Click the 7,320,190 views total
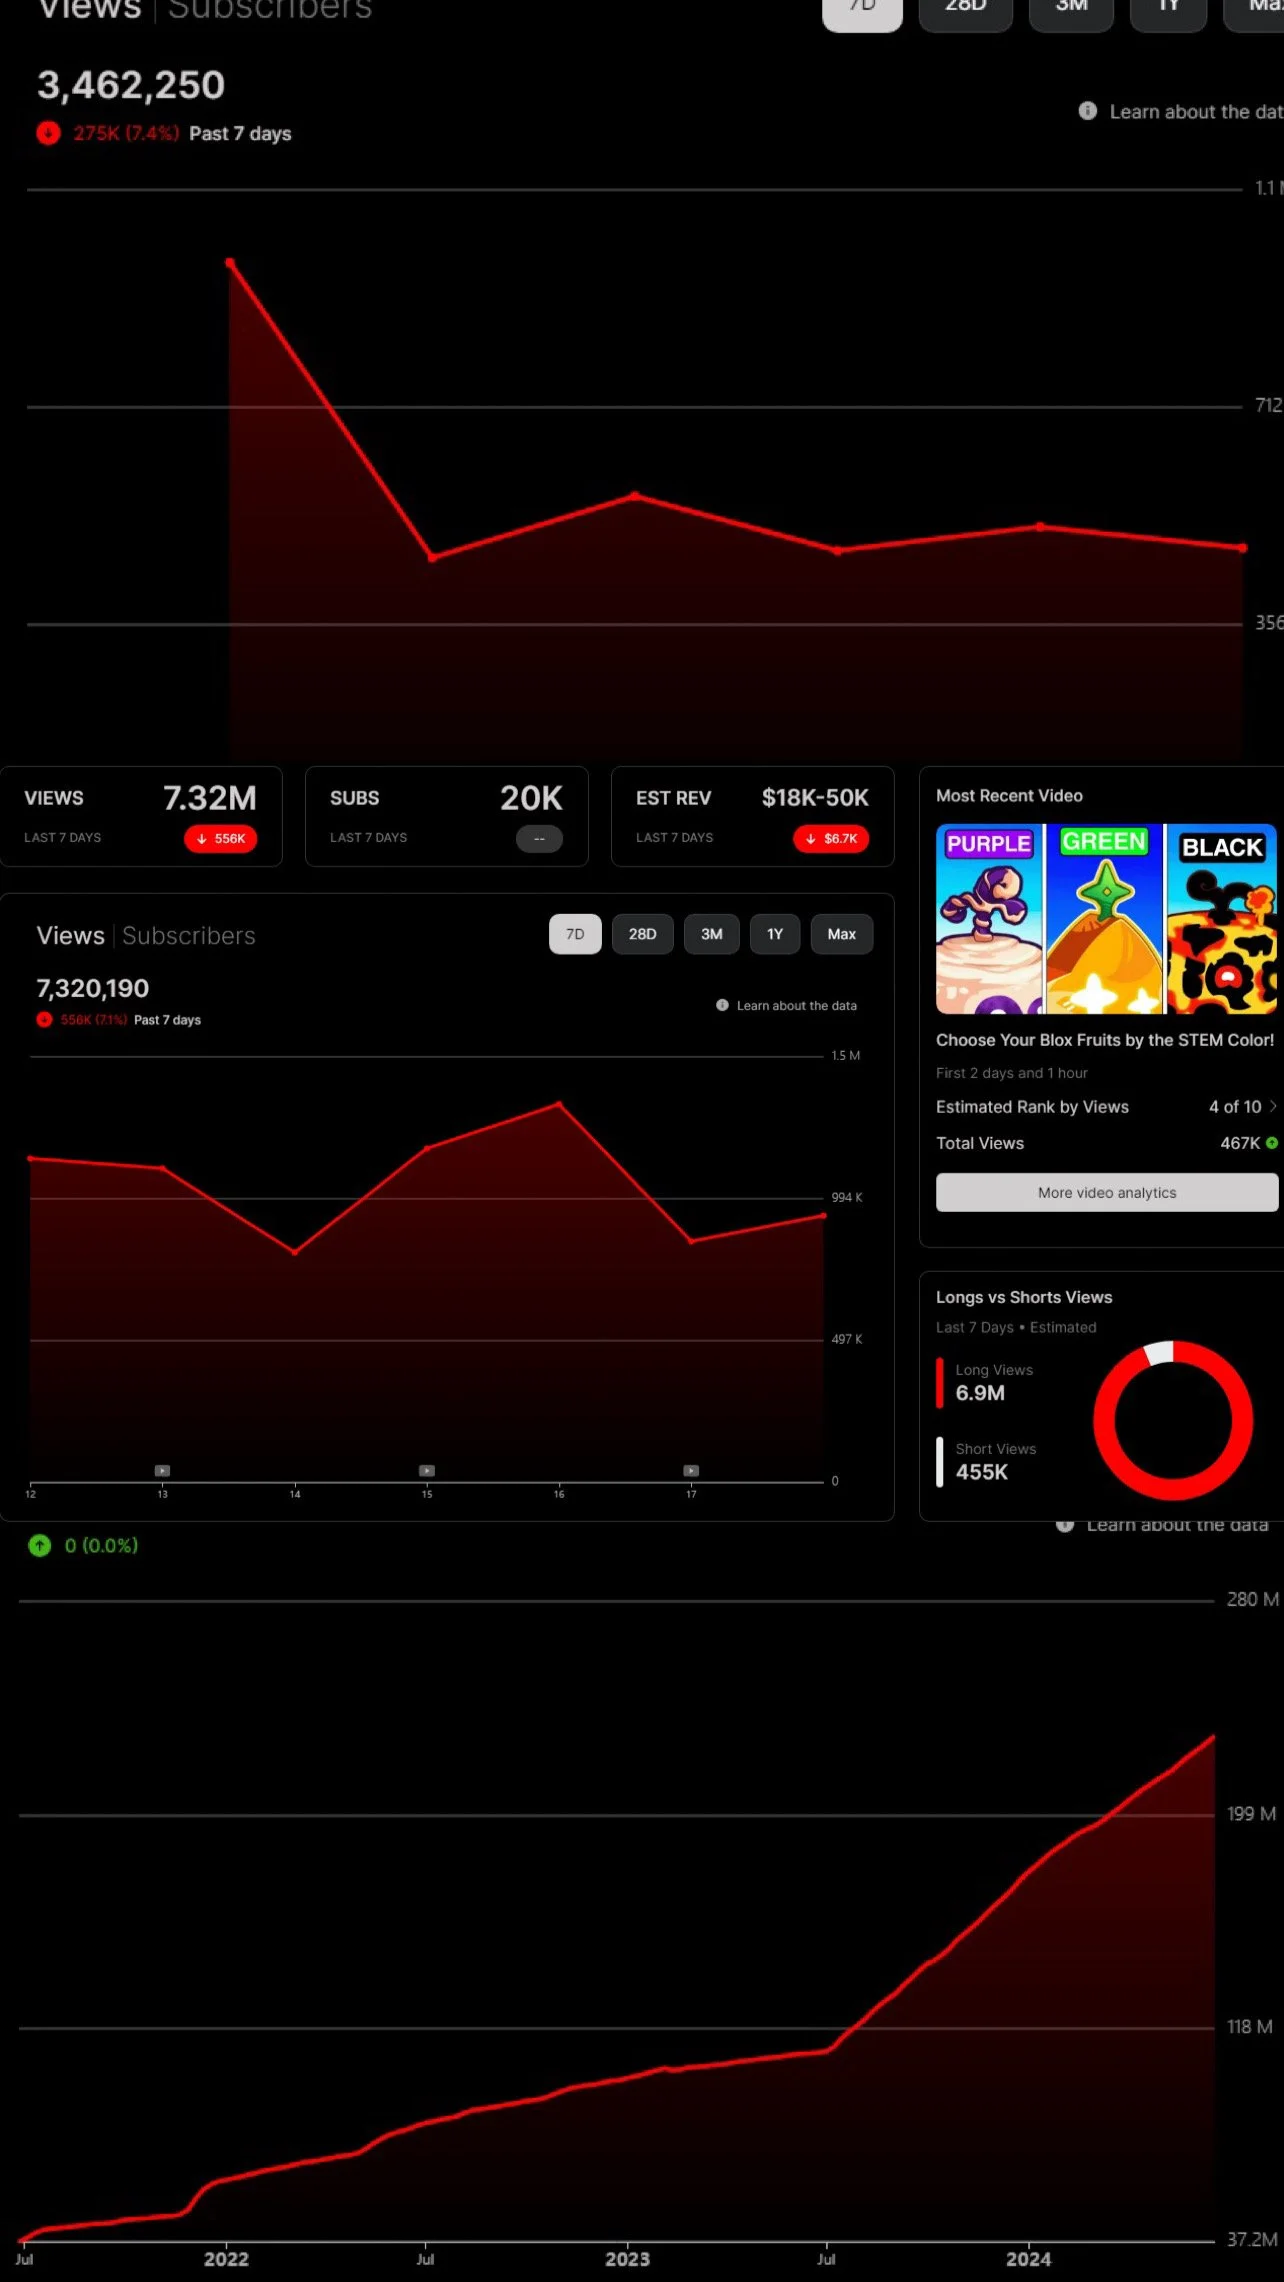The image size is (1284, 2282). (93, 988)
